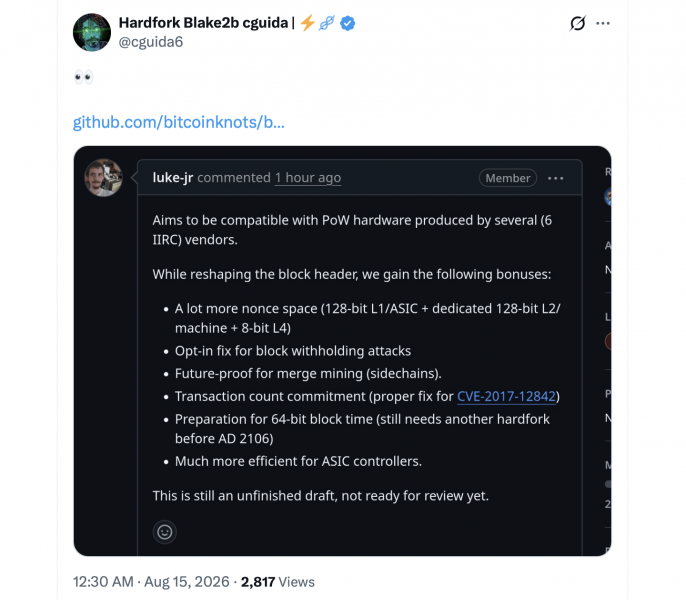The image size is (686, 600).
Task: Click the chain-link emoji in display name
Action: [x=327, y=23]
